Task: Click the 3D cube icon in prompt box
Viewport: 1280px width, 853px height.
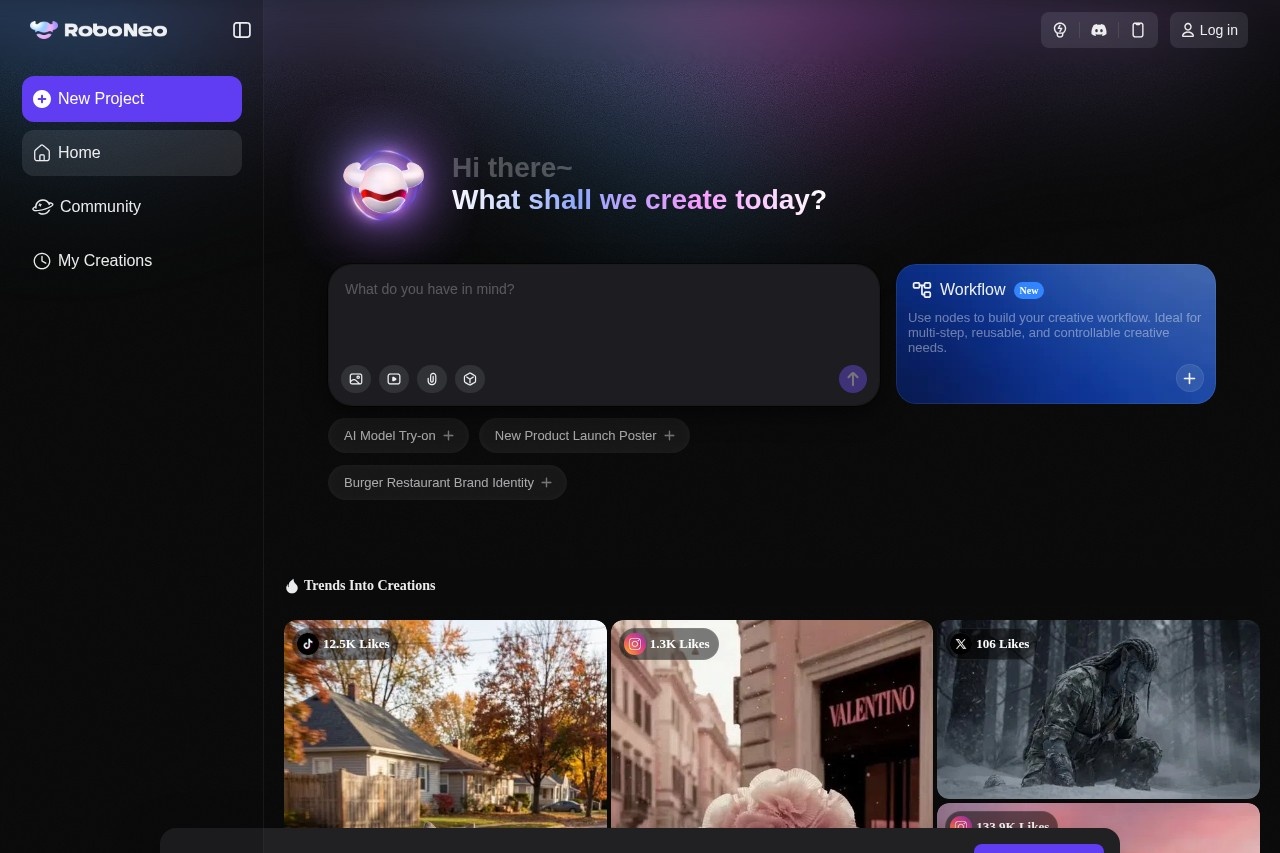Action: [470, 379]
